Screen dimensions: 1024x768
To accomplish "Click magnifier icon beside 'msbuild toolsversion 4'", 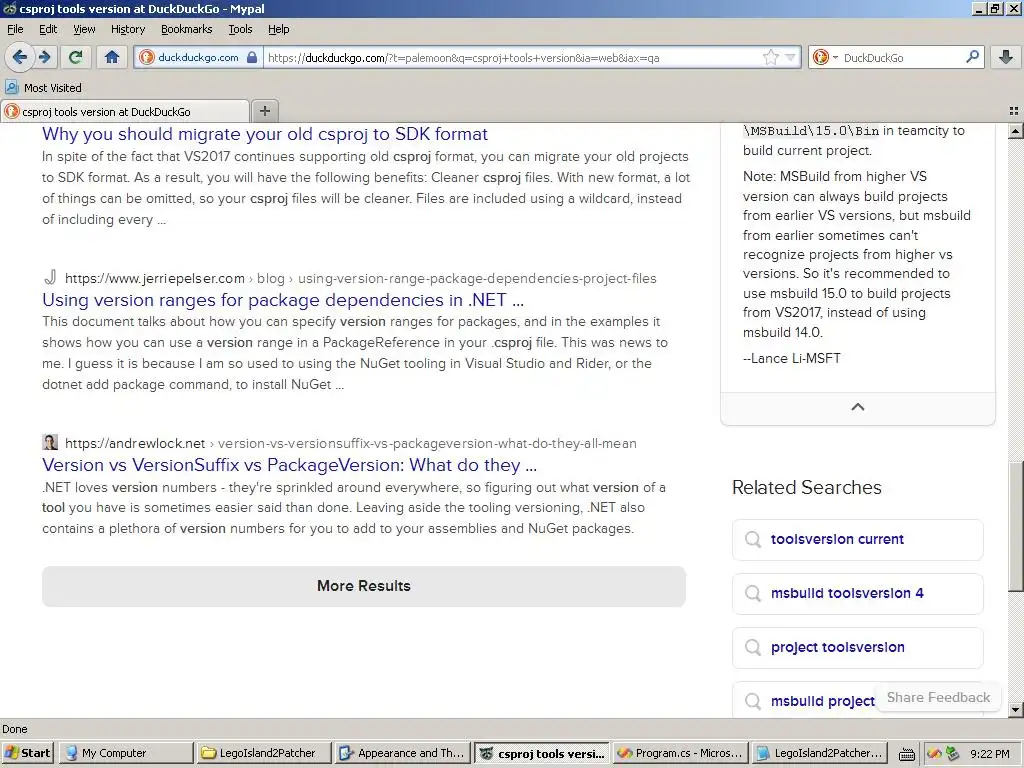I will pos(753,594).
